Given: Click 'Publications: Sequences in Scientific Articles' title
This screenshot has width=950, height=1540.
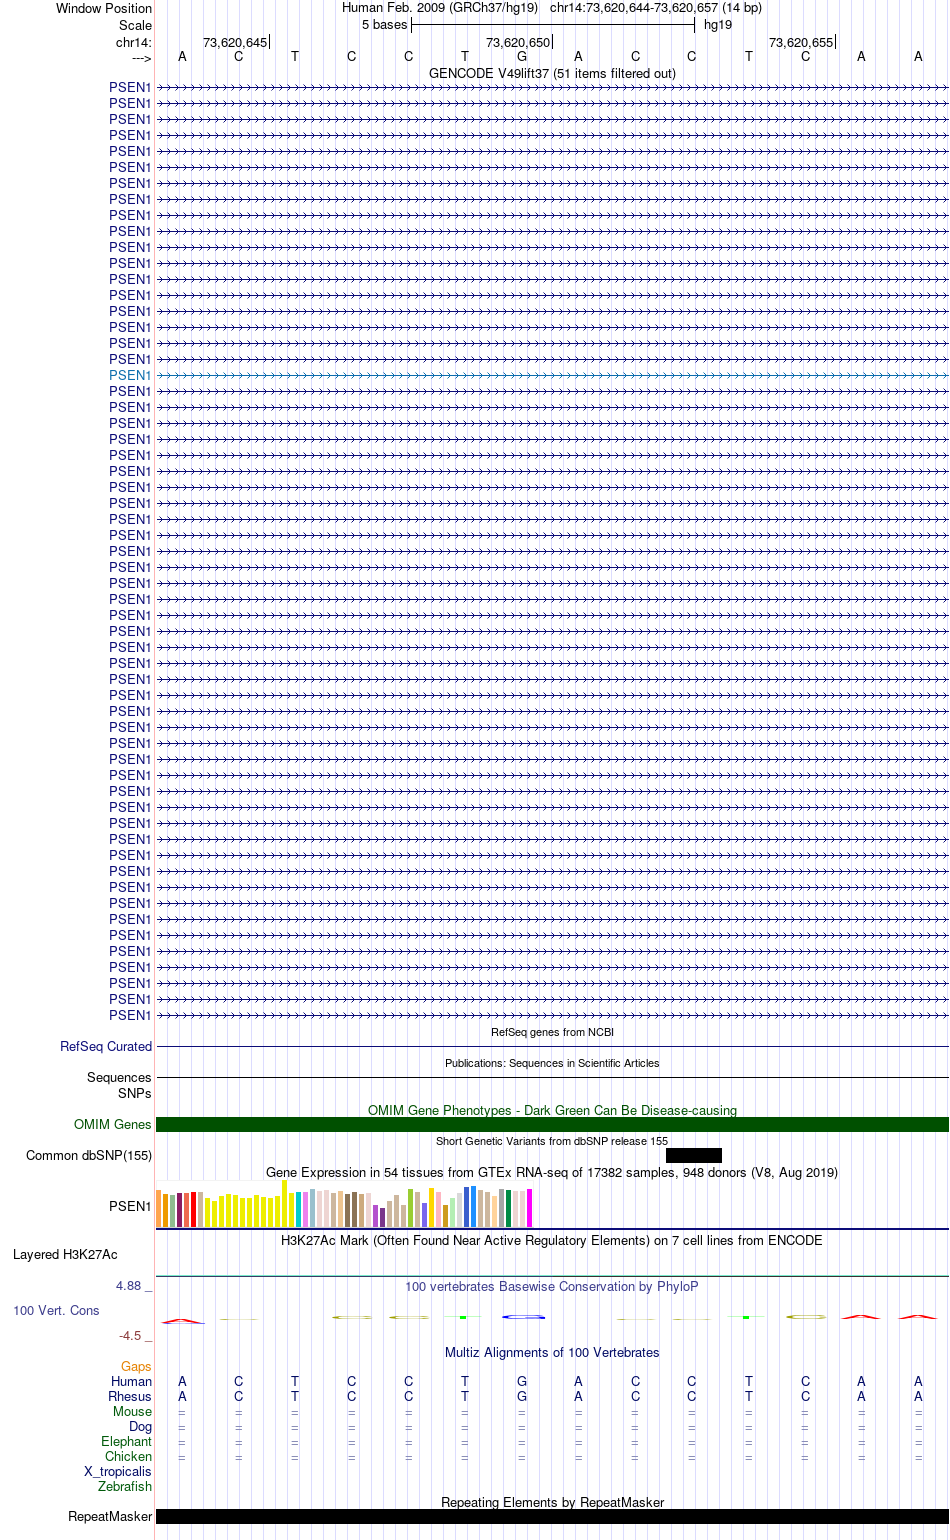Looking at the screenshot, I should click(552, 1063).
